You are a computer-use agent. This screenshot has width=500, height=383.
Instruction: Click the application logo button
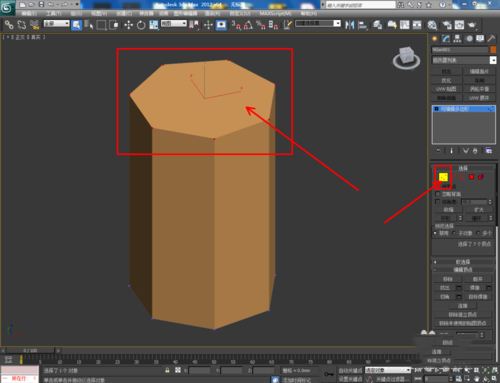[7, 7]
